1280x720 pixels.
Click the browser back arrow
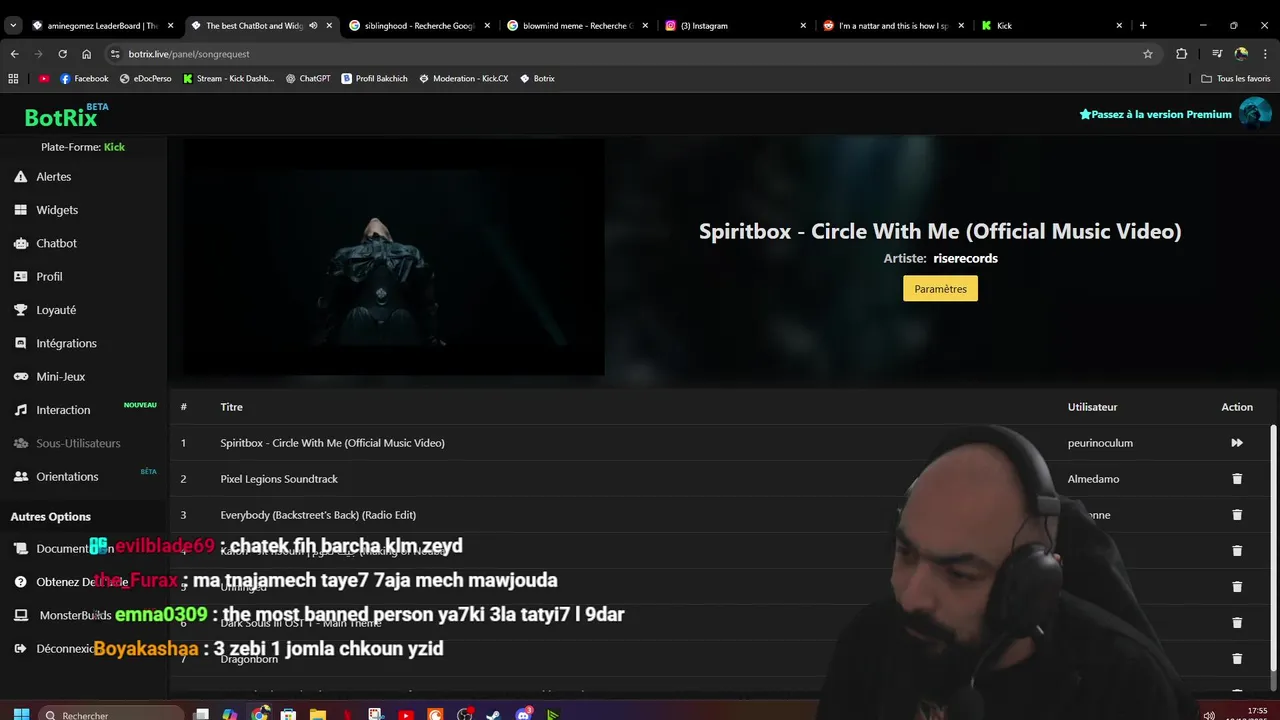[14, 54]
